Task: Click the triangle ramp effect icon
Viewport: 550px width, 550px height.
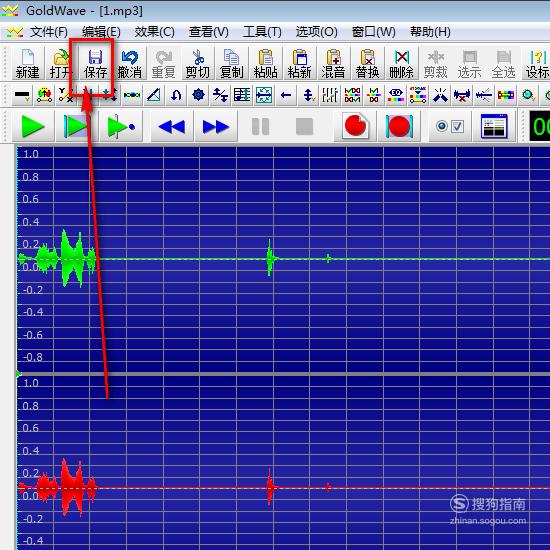Action: [154, 95]
